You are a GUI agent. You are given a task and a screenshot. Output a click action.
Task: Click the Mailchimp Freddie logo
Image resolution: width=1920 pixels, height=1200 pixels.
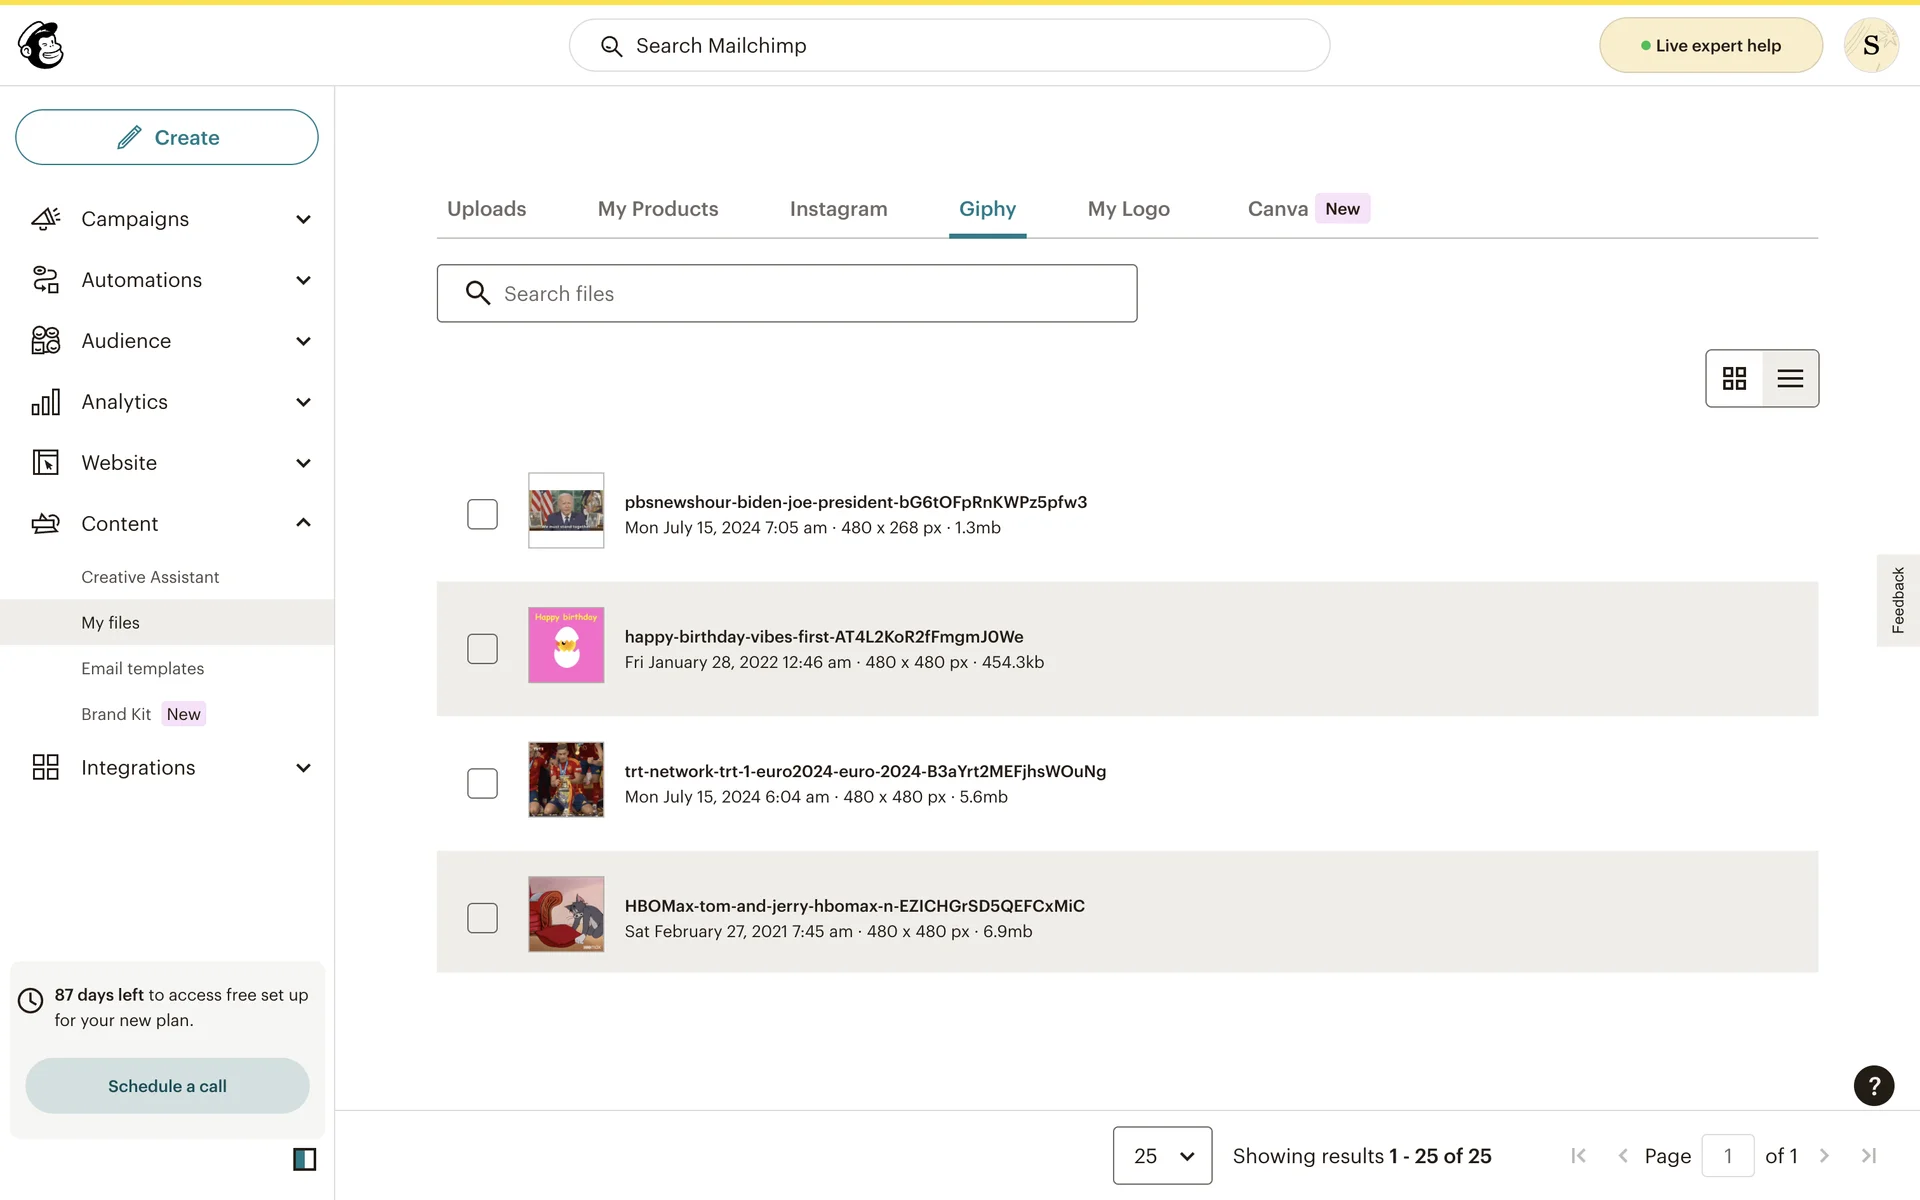click(x=41, y=45)
